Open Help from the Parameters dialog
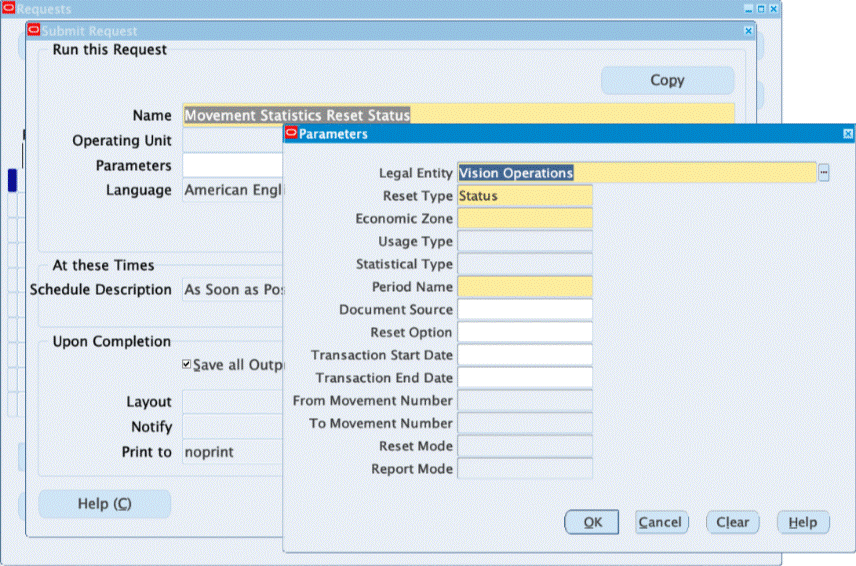 [x=803, y=522]
